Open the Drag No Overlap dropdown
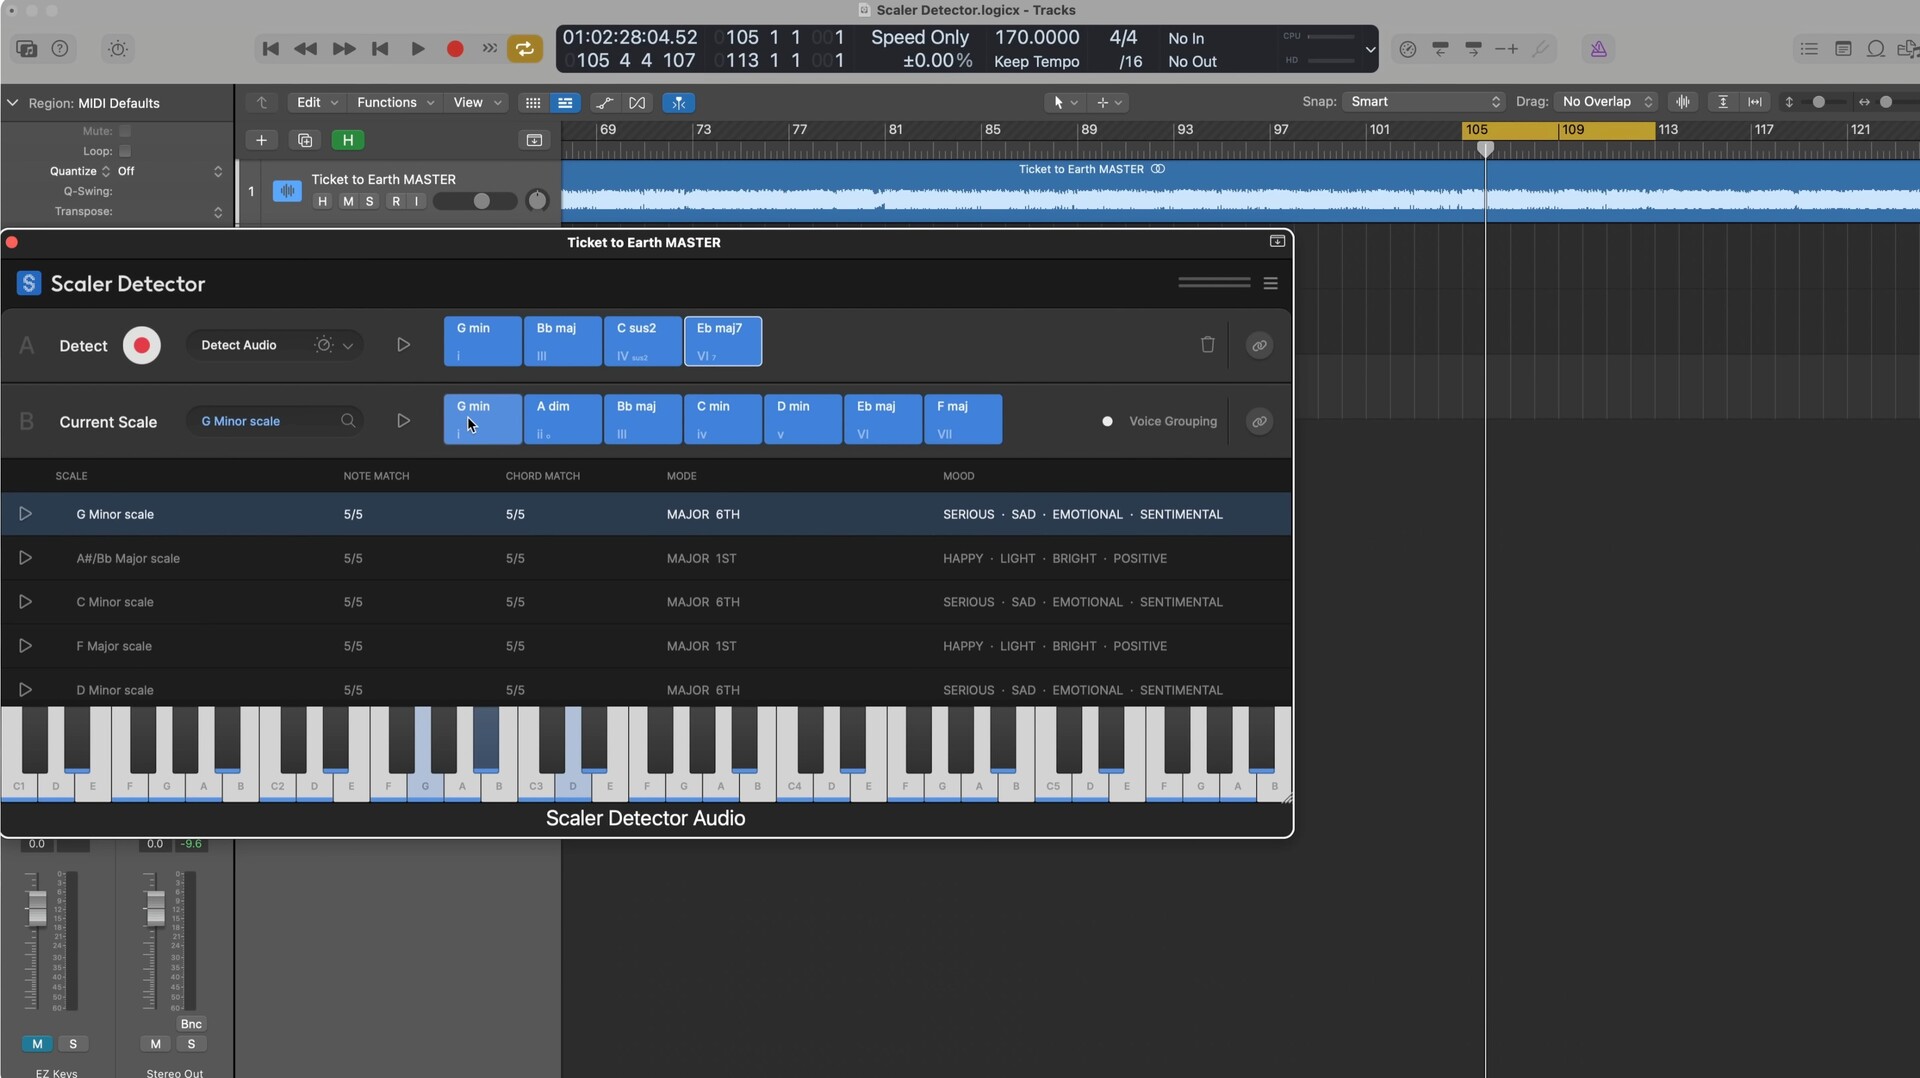Screen dimensions: 1920x1078 coord(1606,102)
